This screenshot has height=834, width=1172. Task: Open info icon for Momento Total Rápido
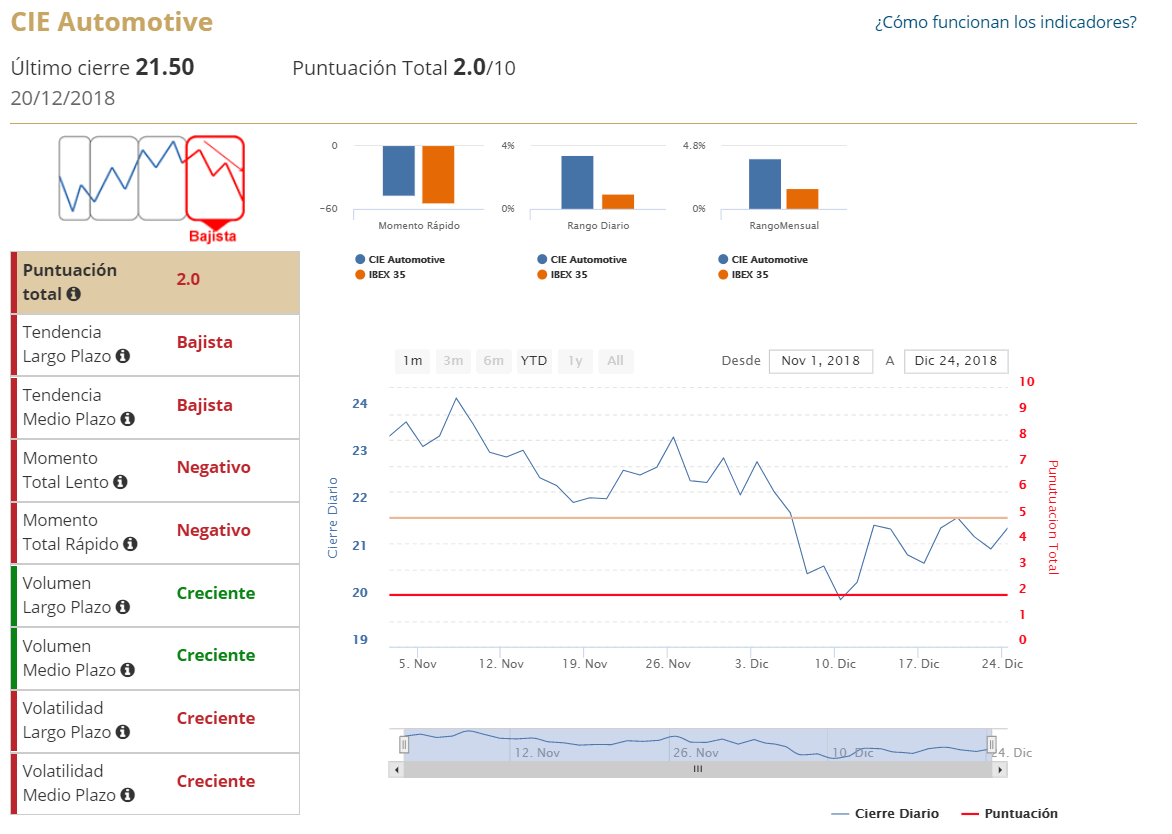[130, 545]
